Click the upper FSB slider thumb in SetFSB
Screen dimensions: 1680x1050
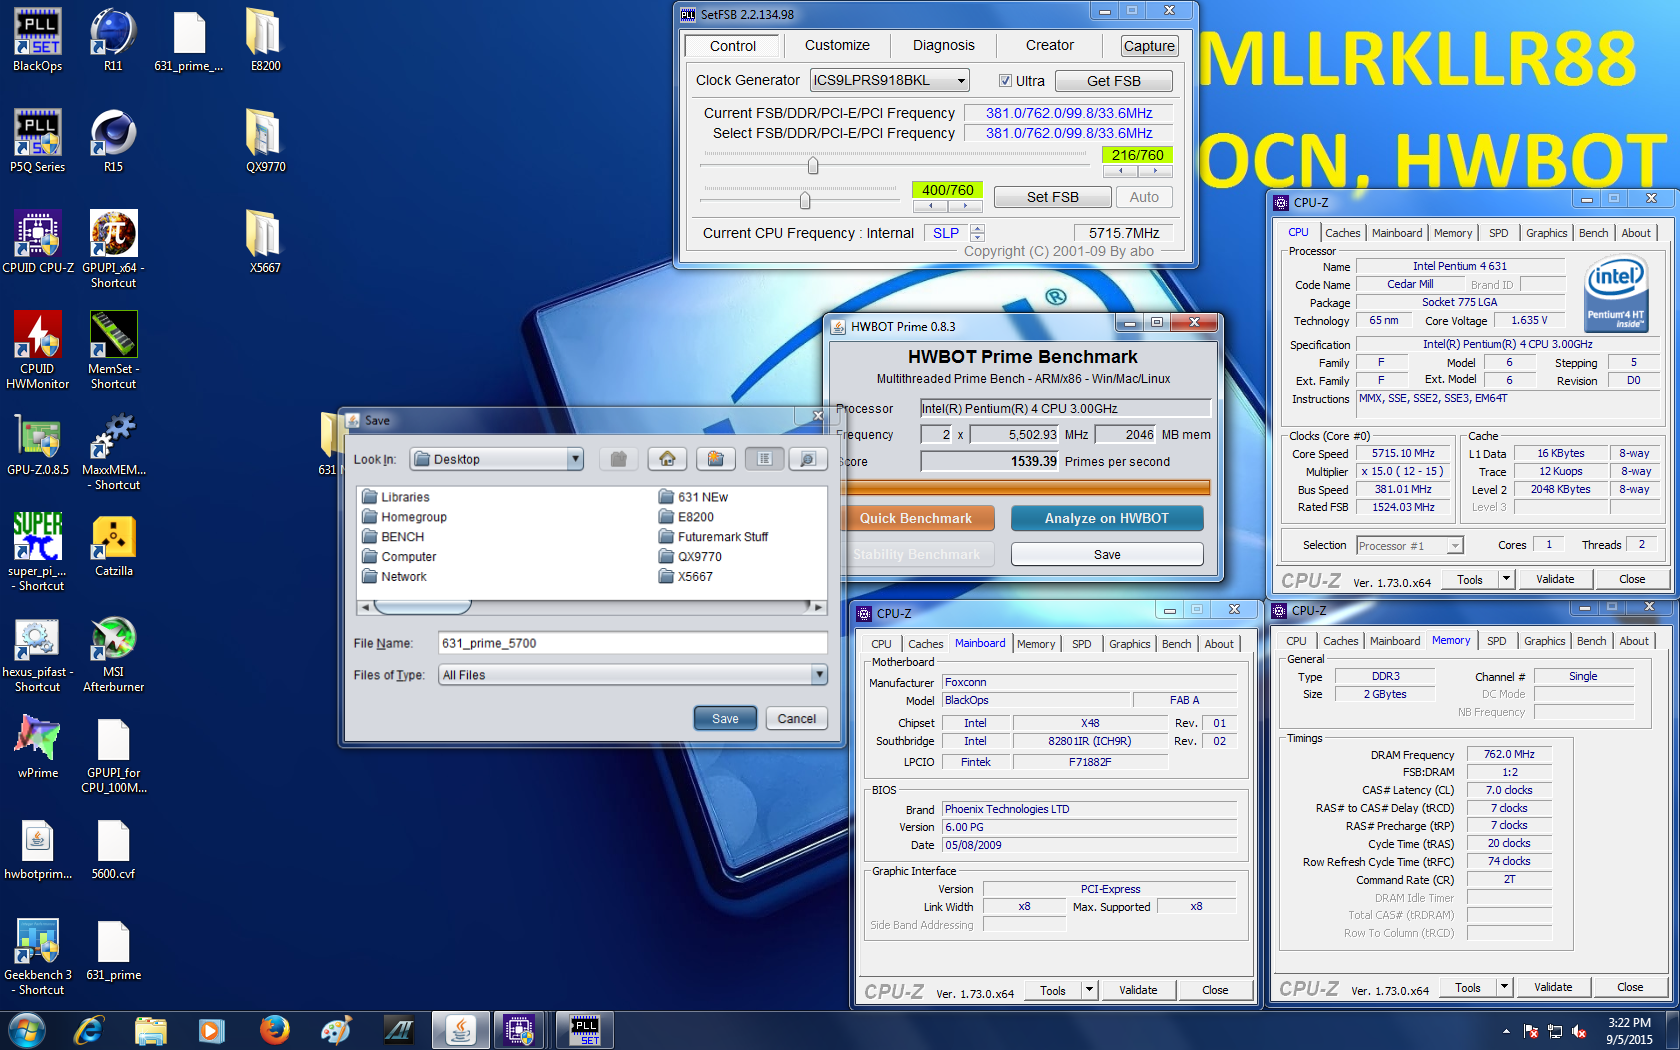[813, 166]
